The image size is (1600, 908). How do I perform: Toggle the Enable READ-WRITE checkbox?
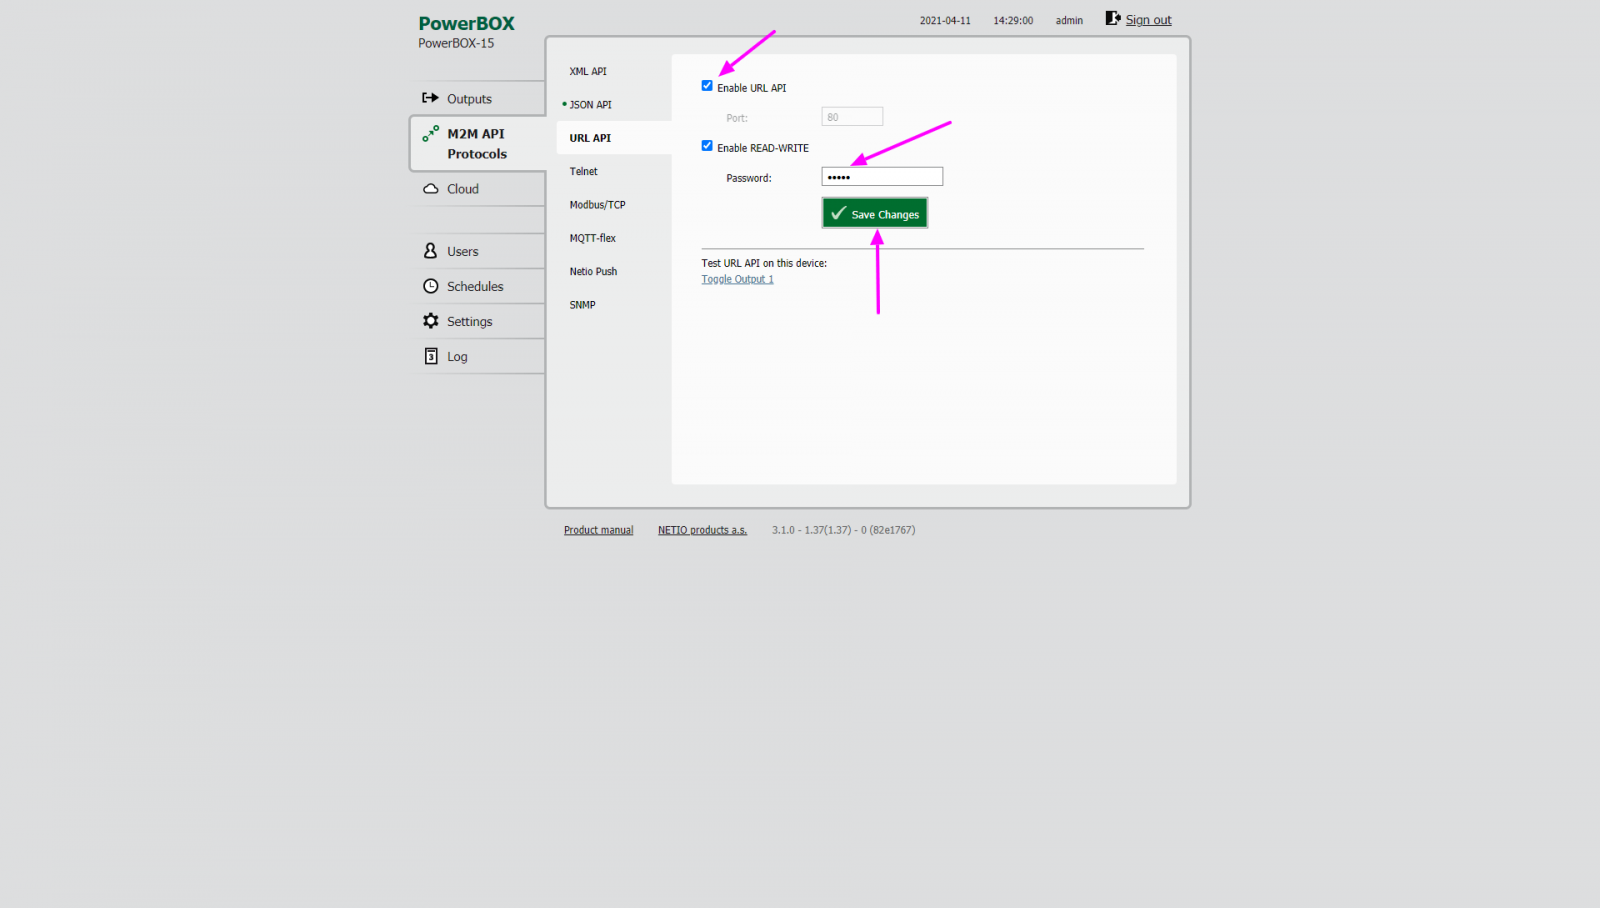point(707,146)
